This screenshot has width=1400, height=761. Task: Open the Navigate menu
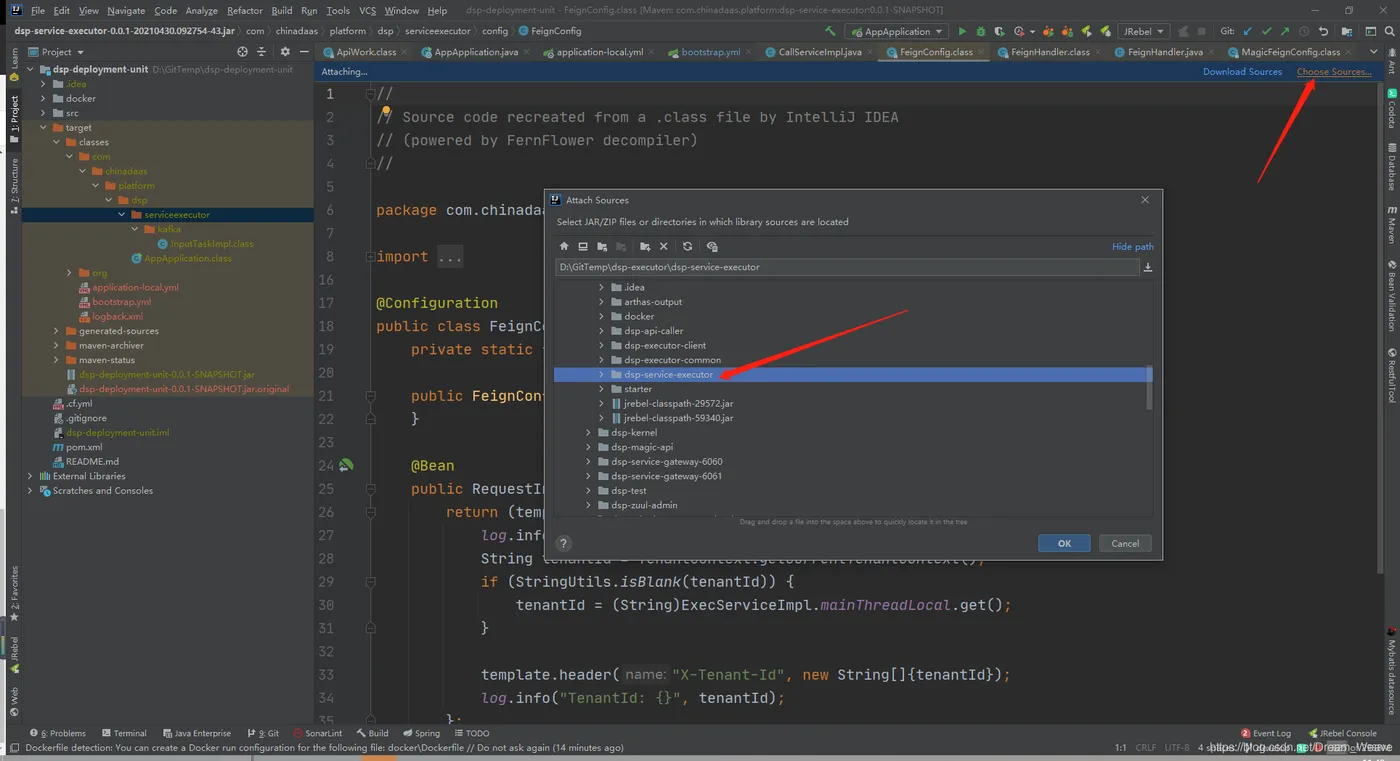[125, 10]
